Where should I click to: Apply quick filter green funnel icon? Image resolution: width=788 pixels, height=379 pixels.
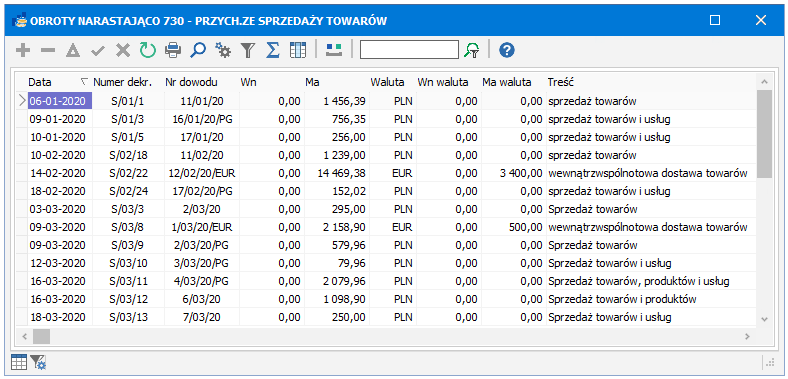click(x=471, y=50)
